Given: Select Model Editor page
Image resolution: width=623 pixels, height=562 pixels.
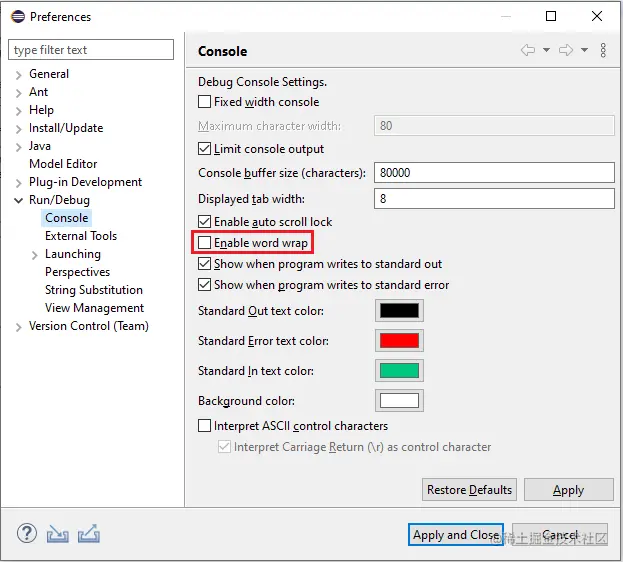Looking at the screenshot, I should click(63, 164).
